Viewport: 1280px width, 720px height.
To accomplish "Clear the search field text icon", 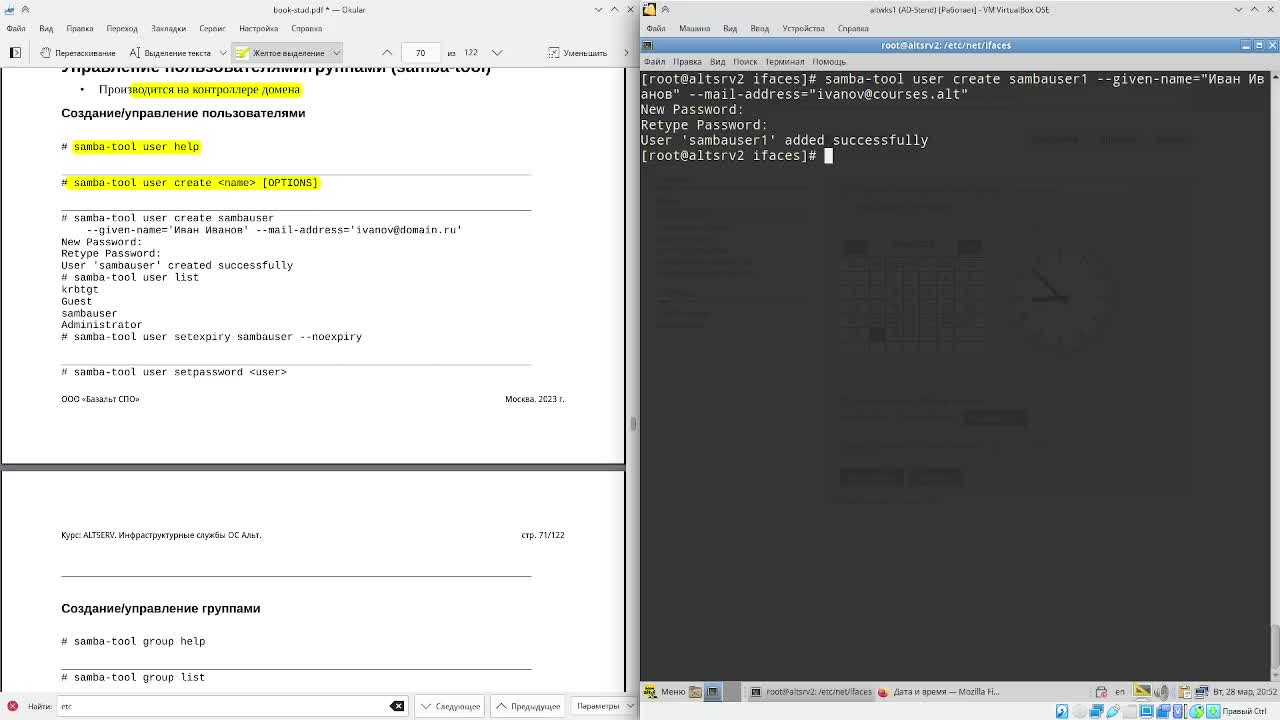I will (397, 706).
